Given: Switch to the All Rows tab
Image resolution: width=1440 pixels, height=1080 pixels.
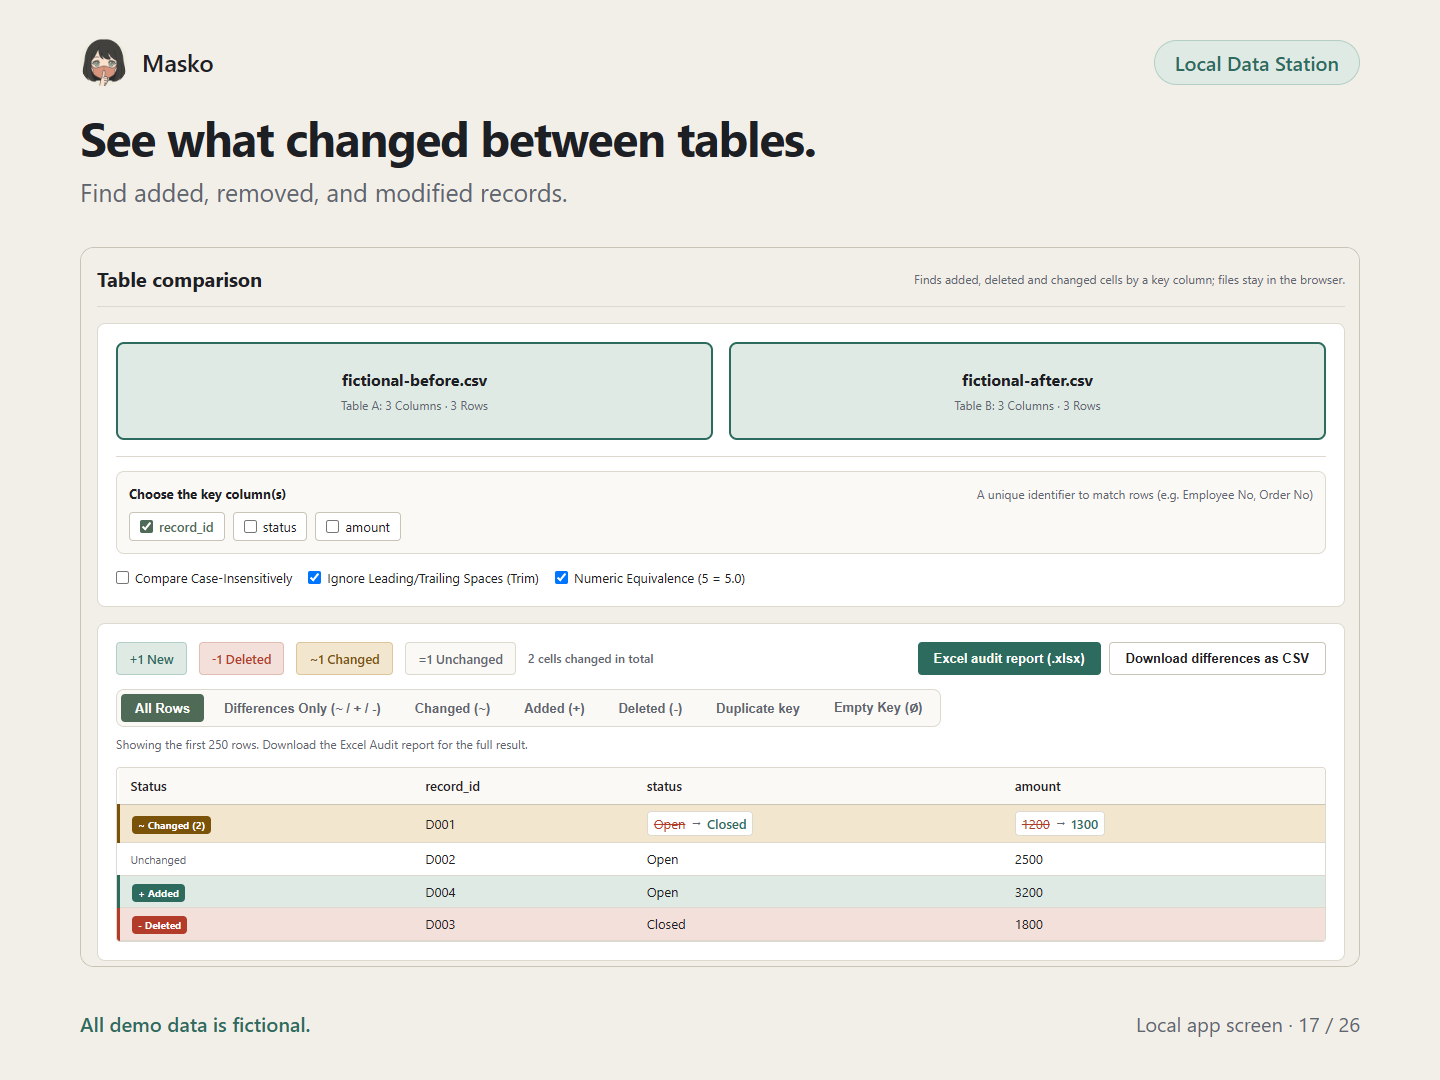Looking at the screenshot, I should click(x=162, y=708).
